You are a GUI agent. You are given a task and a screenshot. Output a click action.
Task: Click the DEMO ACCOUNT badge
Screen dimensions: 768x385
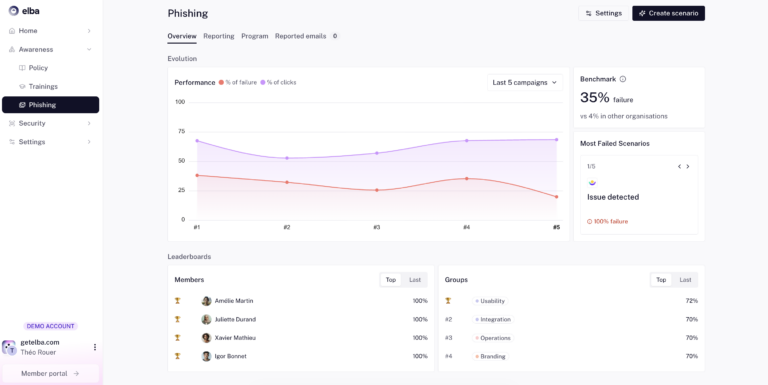(x=50, y=326)
